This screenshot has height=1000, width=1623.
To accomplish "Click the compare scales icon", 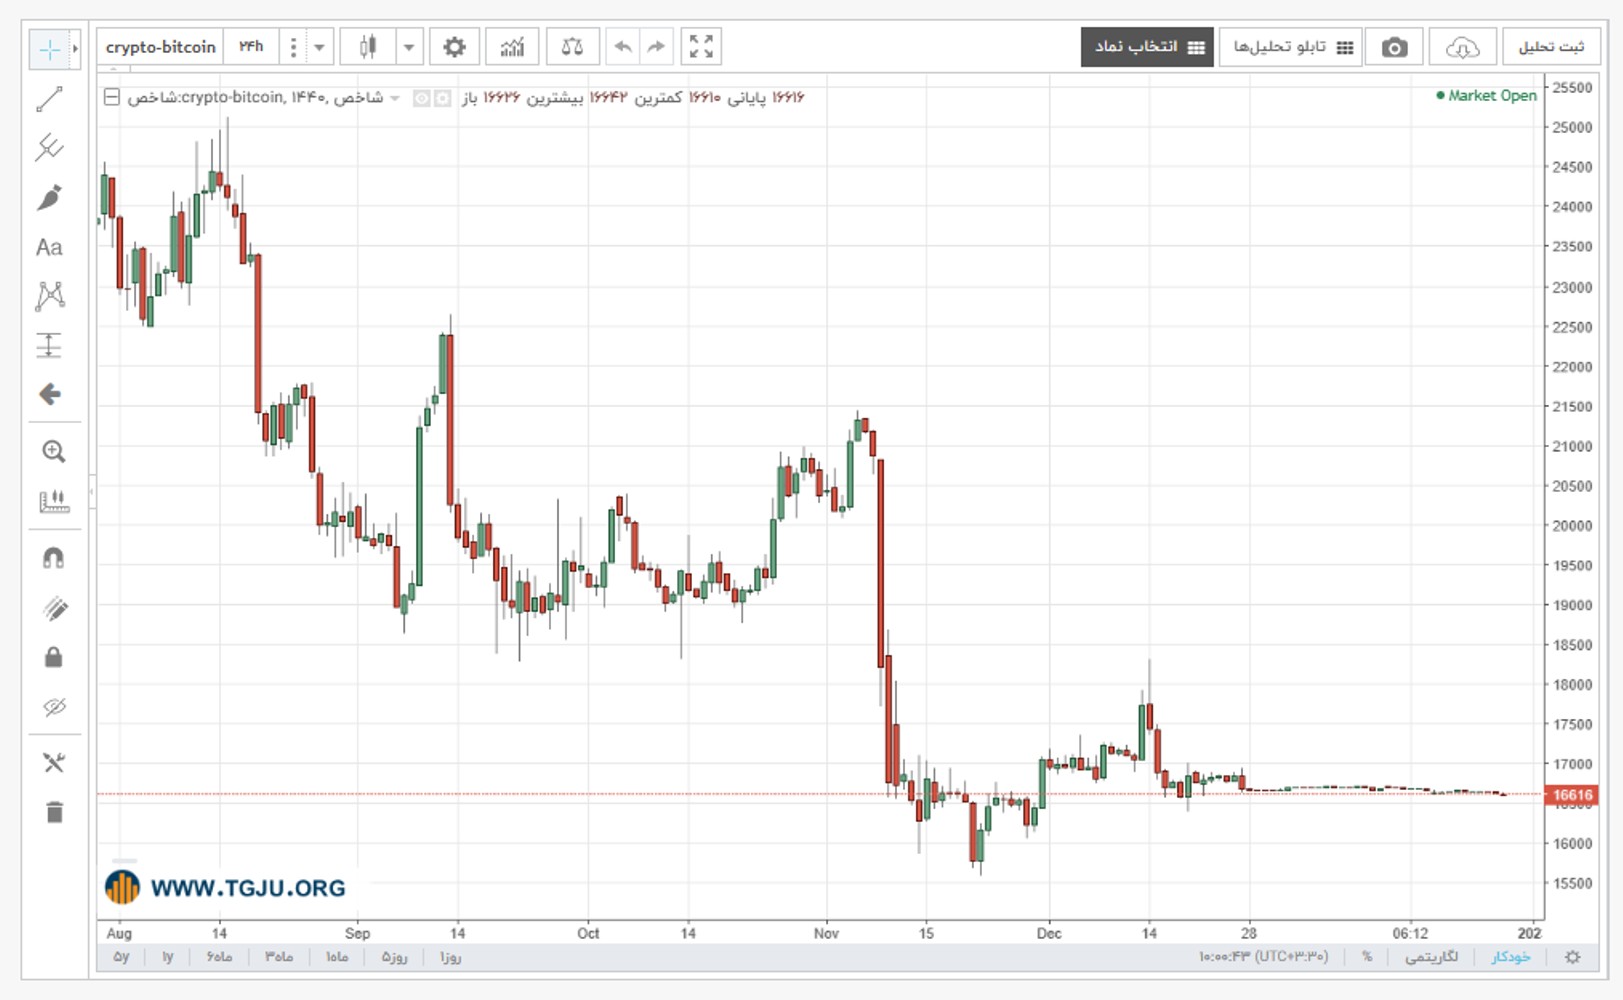I will (x=572, y=47).
